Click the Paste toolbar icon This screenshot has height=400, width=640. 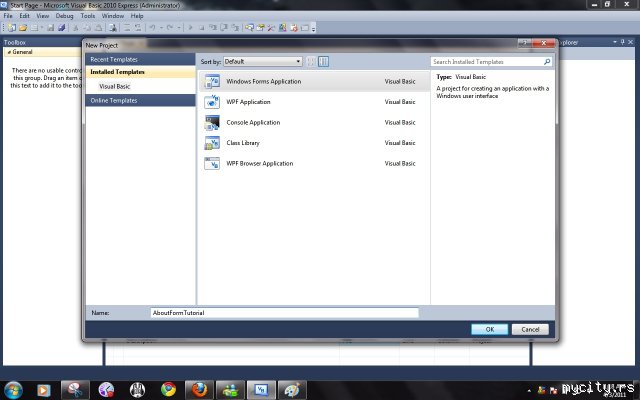click(x=98, y=28)
